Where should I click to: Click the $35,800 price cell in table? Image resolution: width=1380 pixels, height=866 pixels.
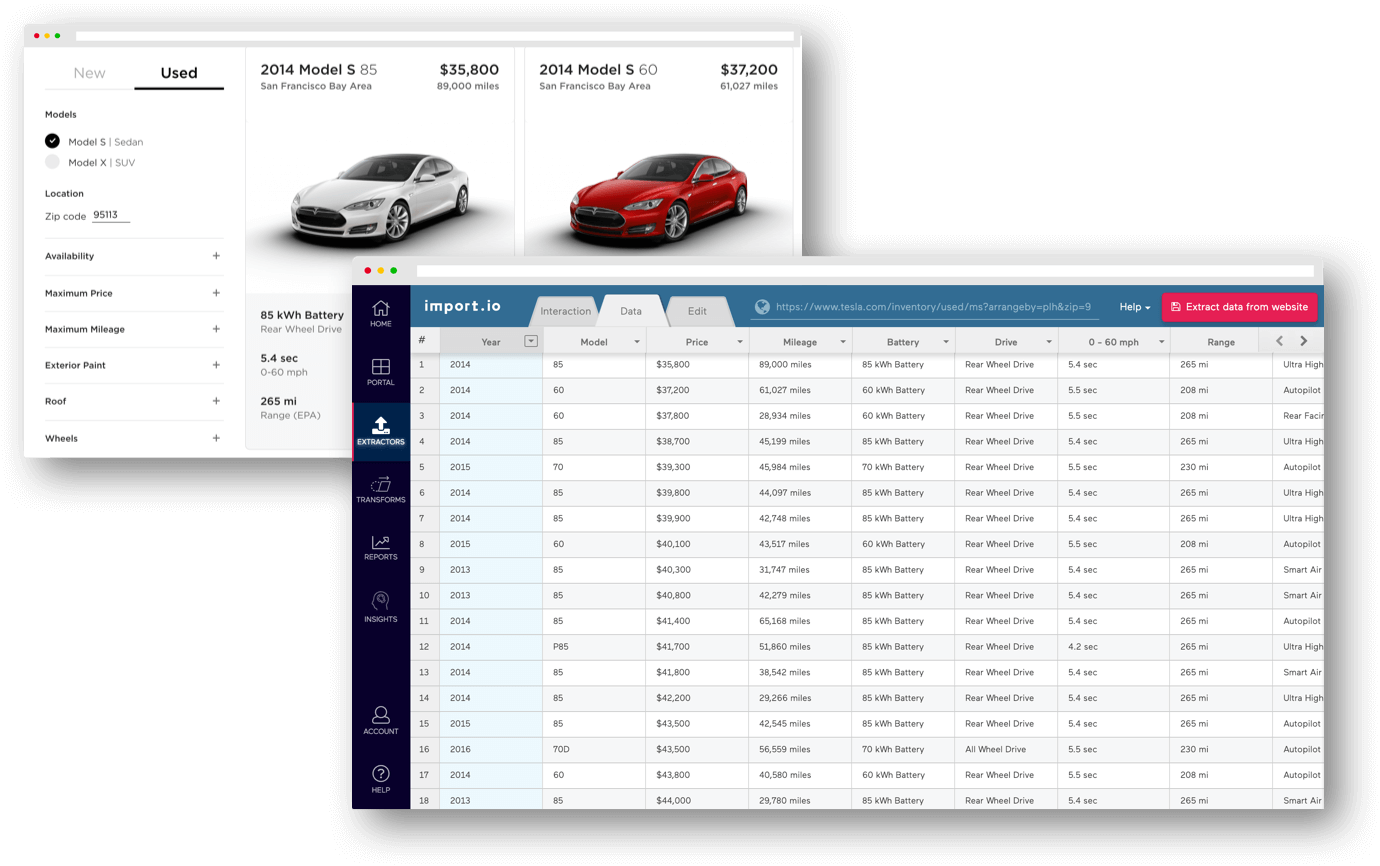tap(697, 365)
